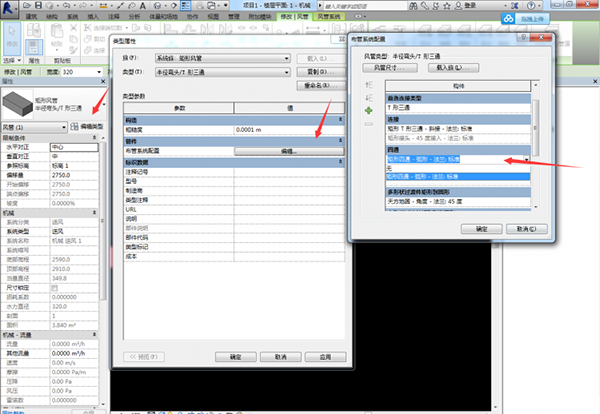Click the Switch Windows icon in quick access toolbar
Screen dimensions: 600x414
(x=212, y=5)
